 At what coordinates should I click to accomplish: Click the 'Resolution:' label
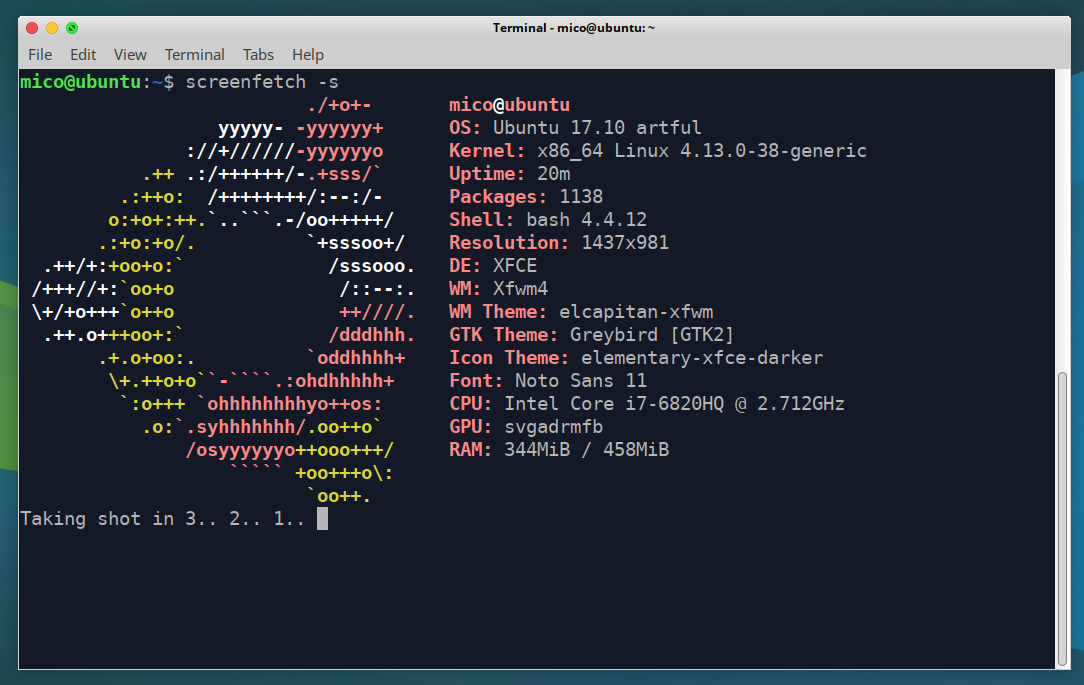[510, 243]
